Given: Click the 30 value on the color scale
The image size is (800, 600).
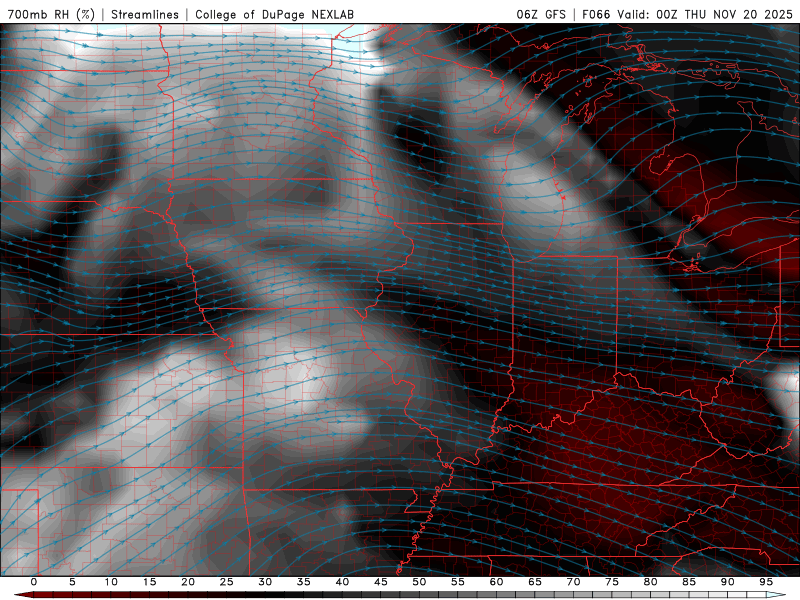Looking at the screenshot, I should coord(265,582).
